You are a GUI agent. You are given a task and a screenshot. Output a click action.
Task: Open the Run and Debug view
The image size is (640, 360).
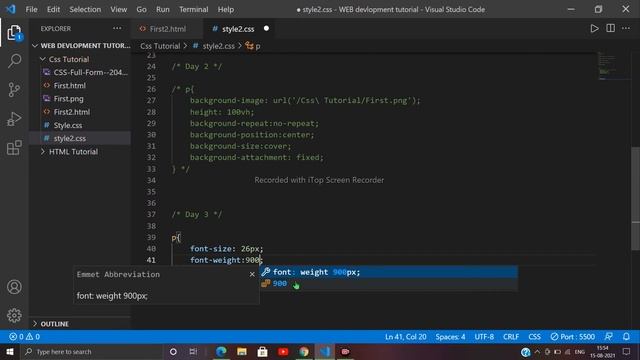[x=14, y=119]
